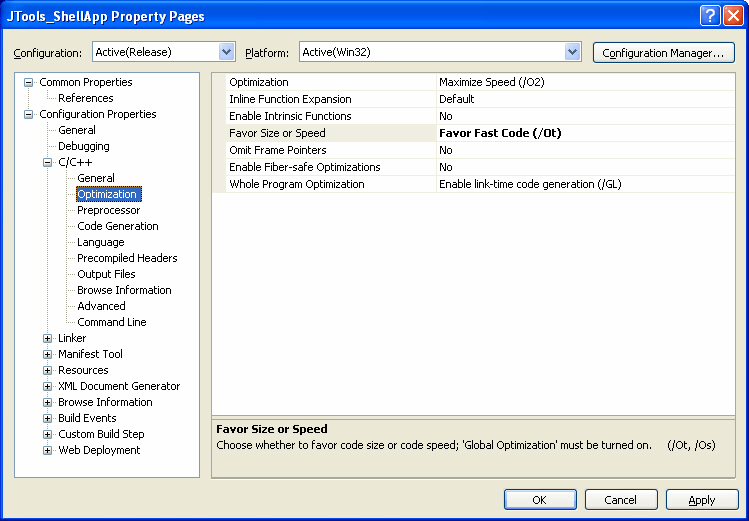This screenshot has height=521, width=749.
Task: Expand the XML Document Generator node
Action: (x=47, y=386)
